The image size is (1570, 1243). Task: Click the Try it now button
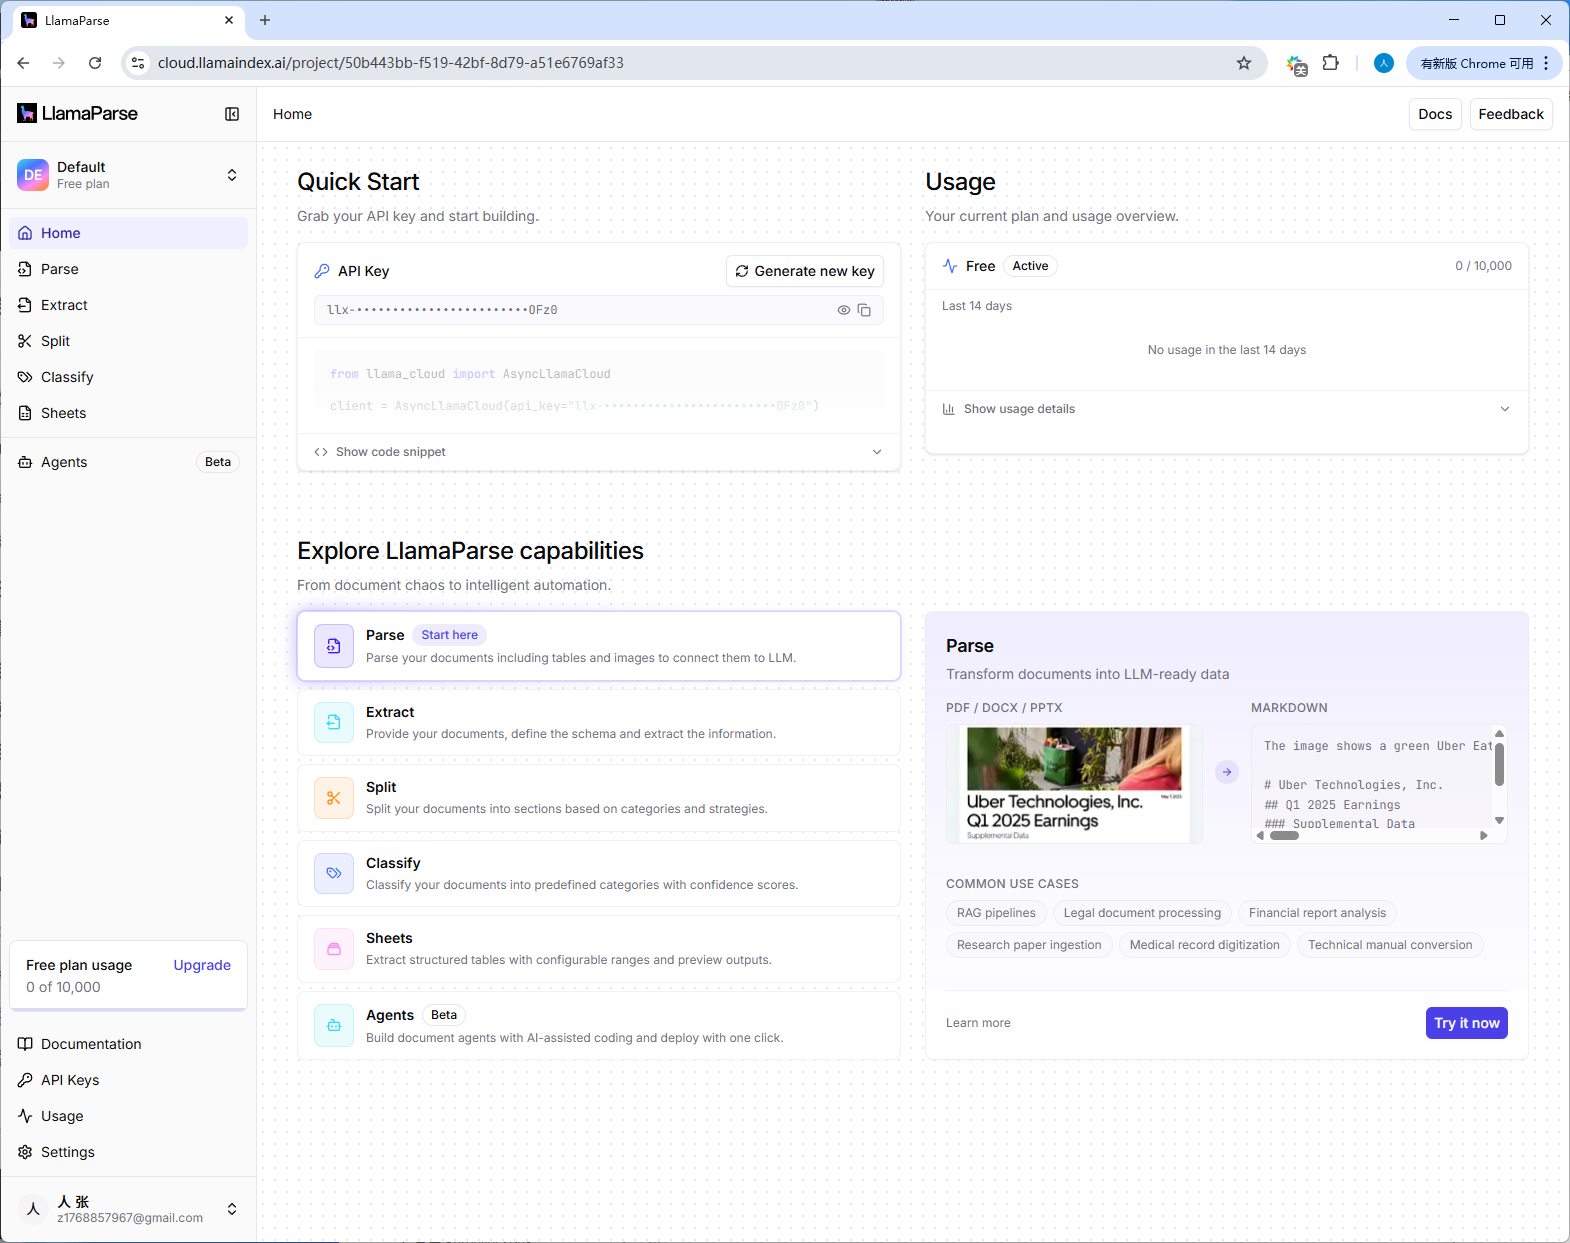[x=1467, y=1023]
